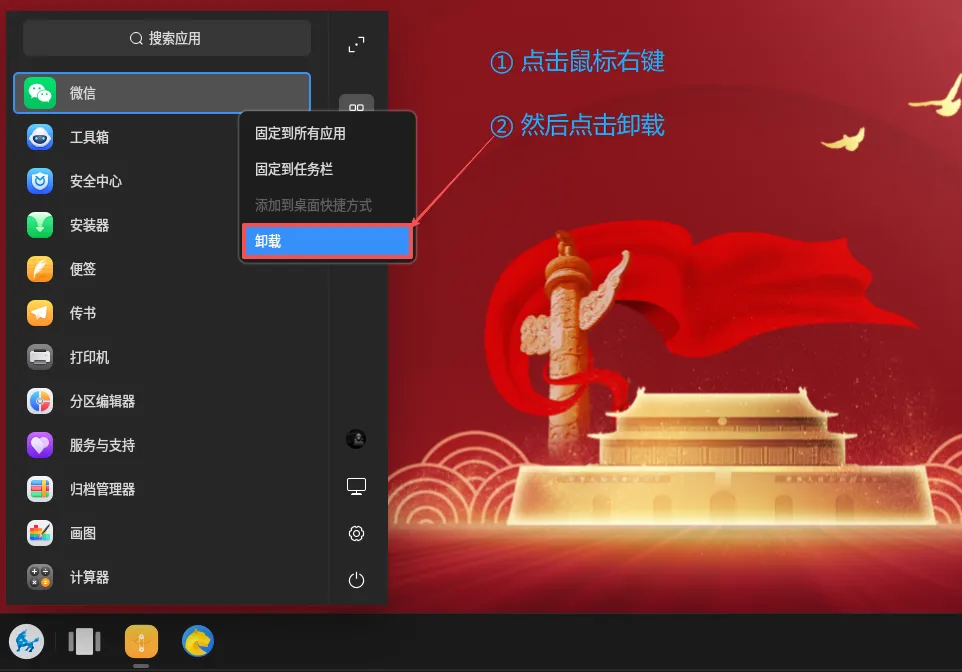Screen dimensions: 962x672
Task: Open the 传书 paper-plane icon
Action: click(x=40, y=313)
